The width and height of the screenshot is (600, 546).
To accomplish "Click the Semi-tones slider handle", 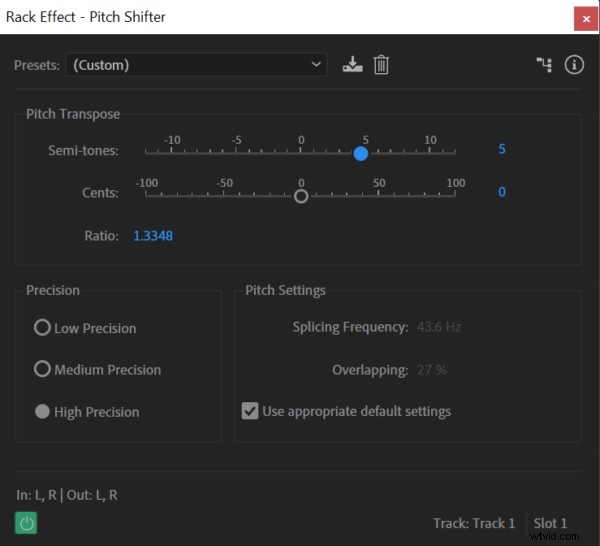I will click(361, 153).
